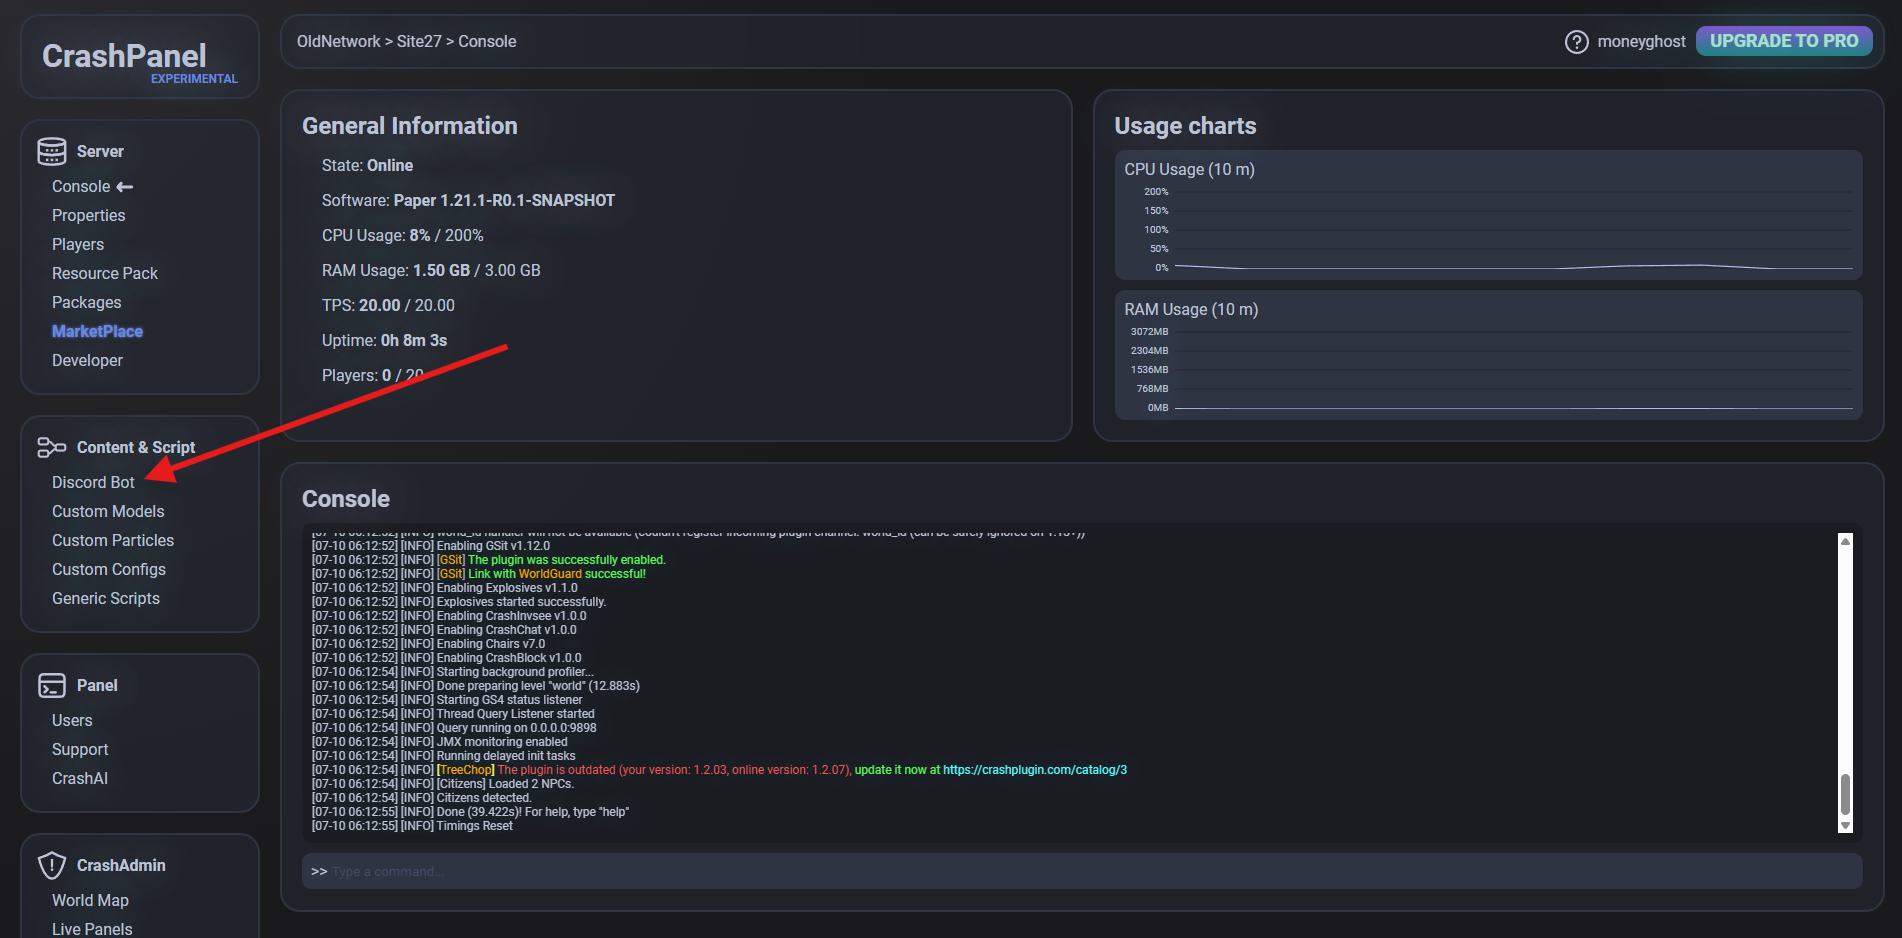Viewport: 1902px width, 938px height.
Task: Click the console scrollbar up arrow
Action: point(1845,541)
